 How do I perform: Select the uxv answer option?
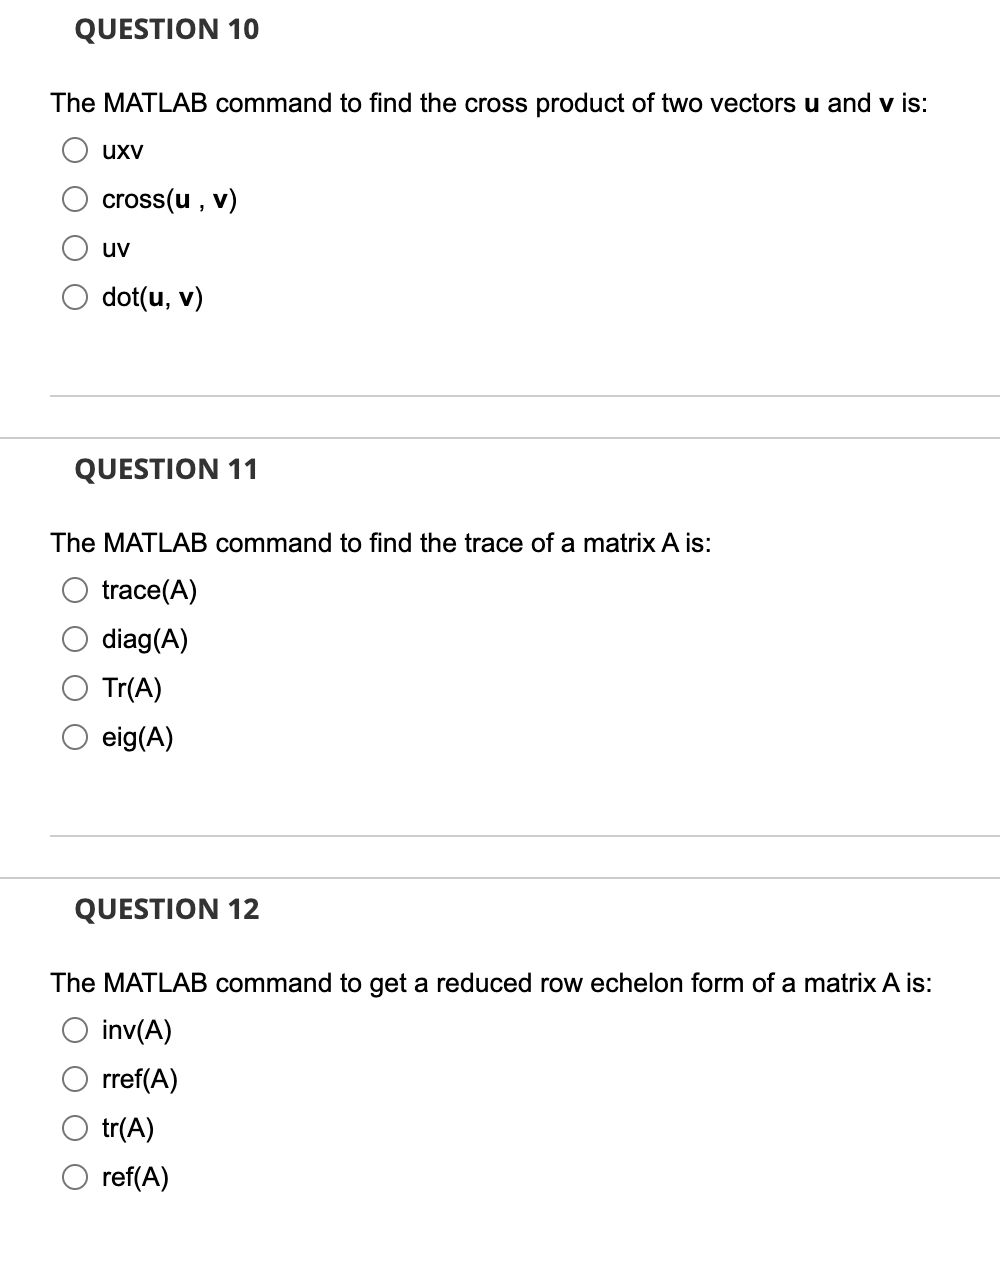75,149
